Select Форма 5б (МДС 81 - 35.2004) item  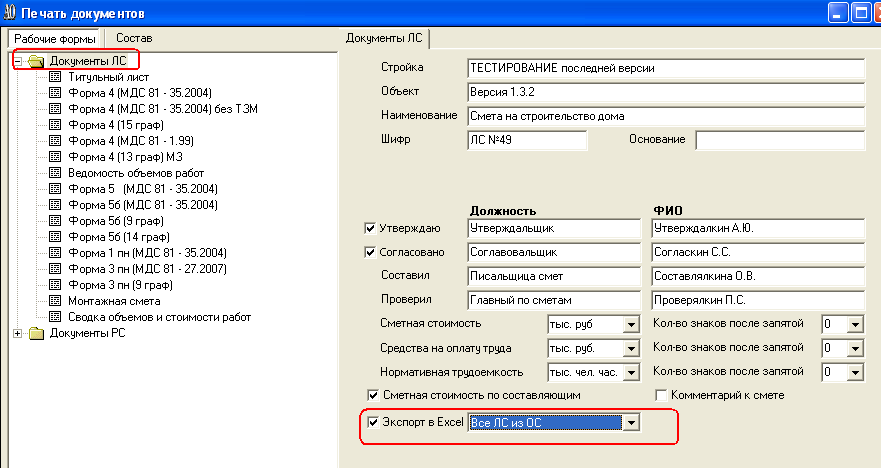143,205
